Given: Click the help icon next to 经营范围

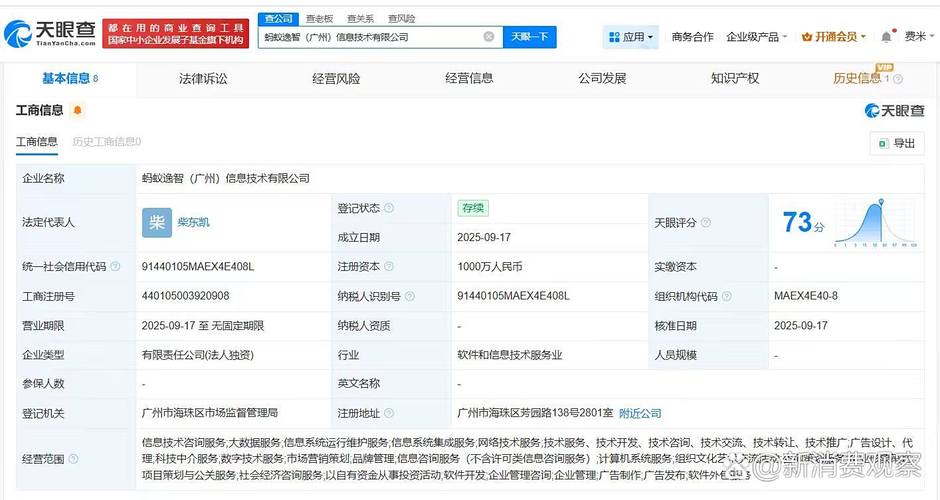Looking at the screenshot, I should pos(73,459).
